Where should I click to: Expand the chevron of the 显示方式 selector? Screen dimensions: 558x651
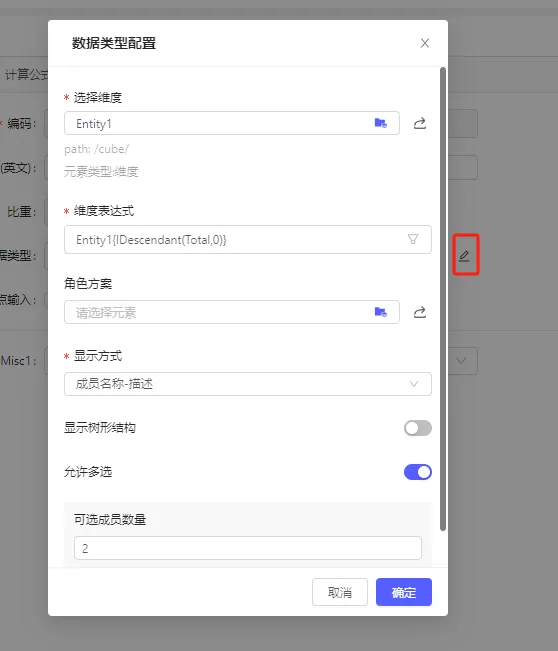414,384
